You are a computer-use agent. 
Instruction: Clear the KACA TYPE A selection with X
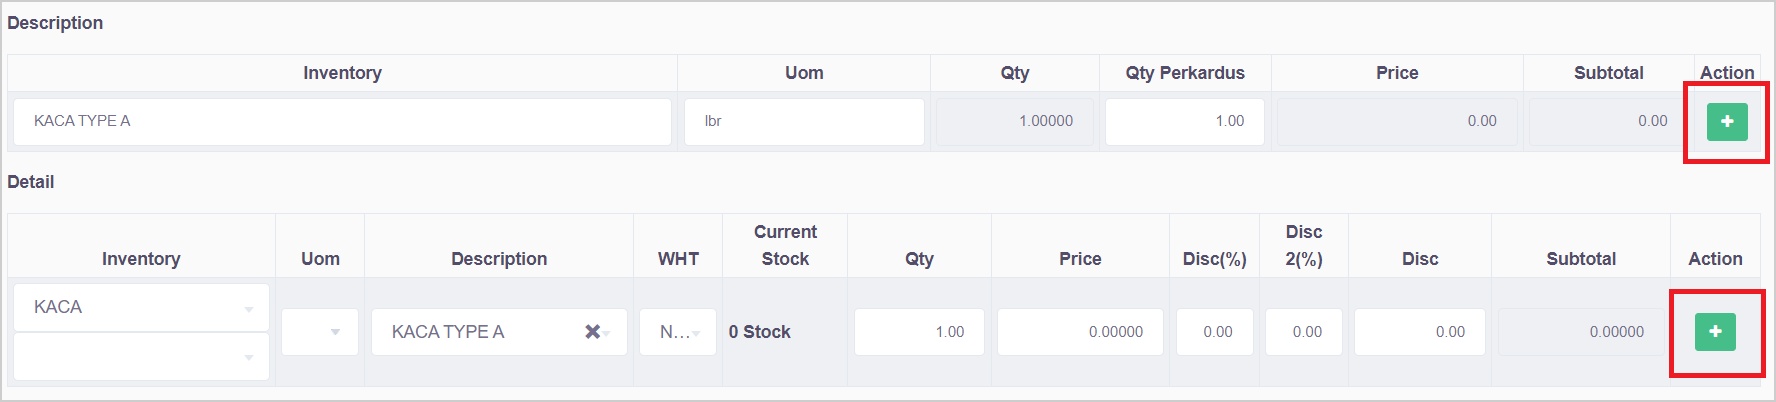click(x=592, y=332)
